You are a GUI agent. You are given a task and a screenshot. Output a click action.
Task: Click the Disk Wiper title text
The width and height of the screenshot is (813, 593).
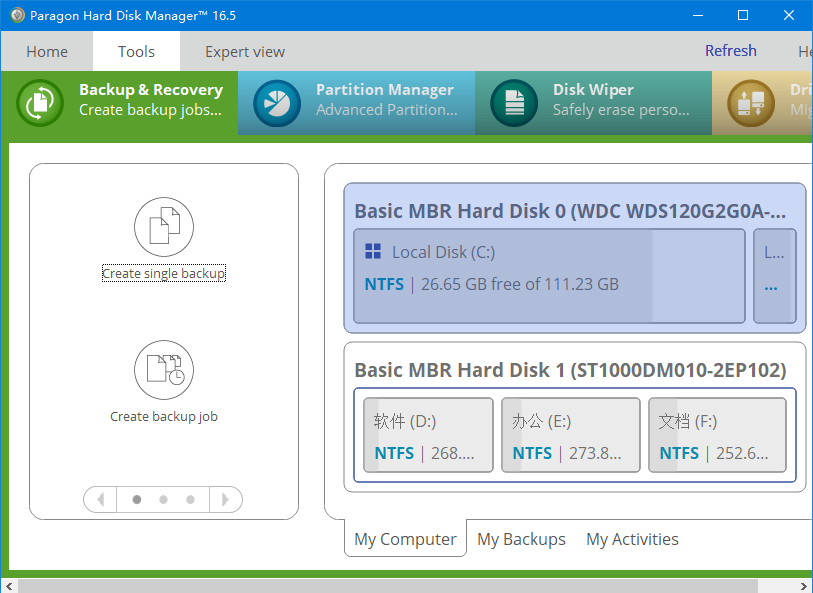(593, 90)
